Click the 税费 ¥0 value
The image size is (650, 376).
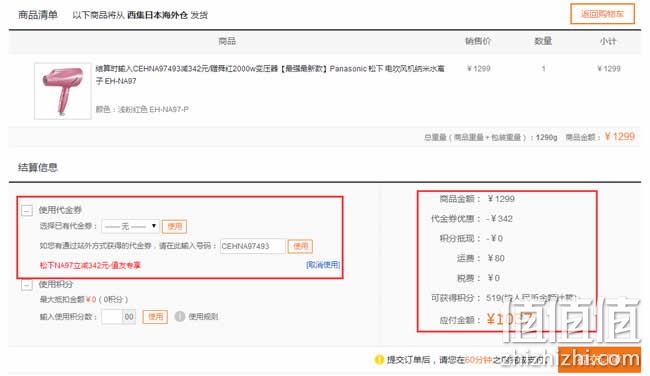tap(493, 278)
